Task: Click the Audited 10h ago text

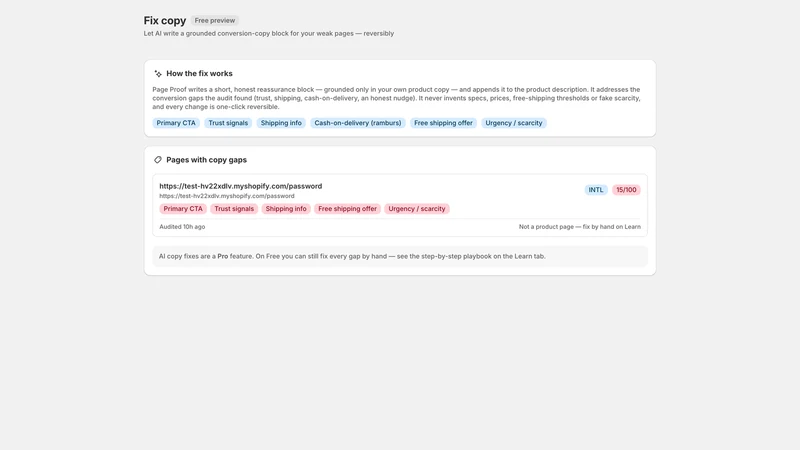Action: [182, 227]
